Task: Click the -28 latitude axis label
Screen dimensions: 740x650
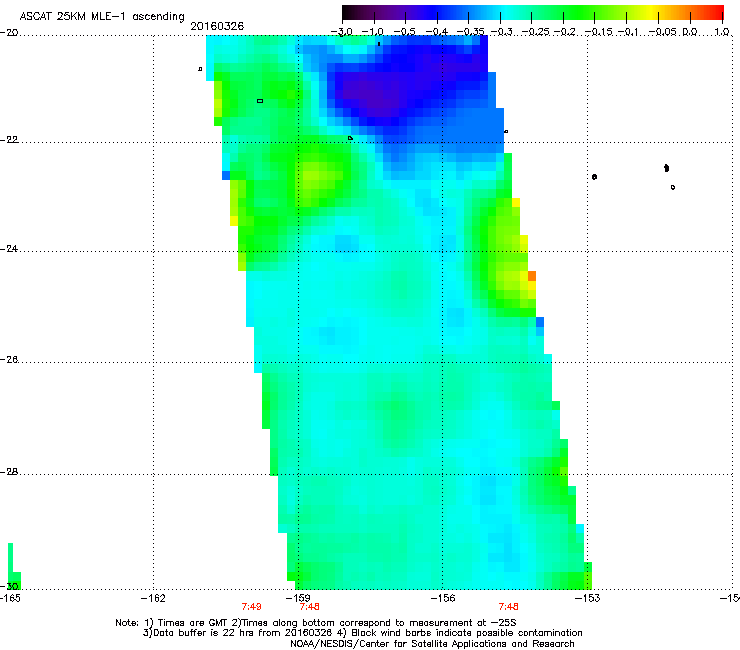Action: pos(10,472)
